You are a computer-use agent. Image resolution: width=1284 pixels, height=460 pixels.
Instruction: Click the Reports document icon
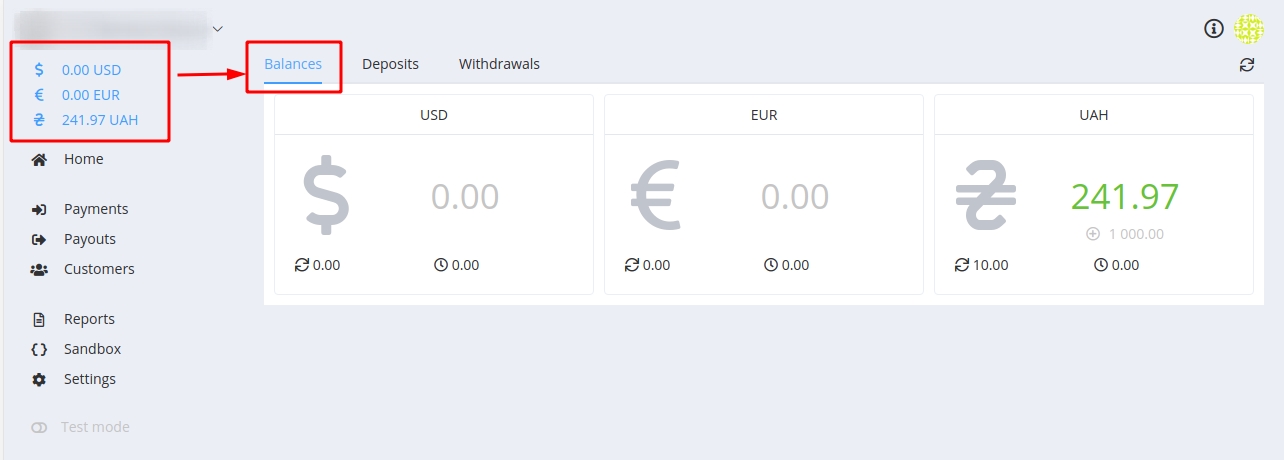pyautogui.click(x=39, y=320)
